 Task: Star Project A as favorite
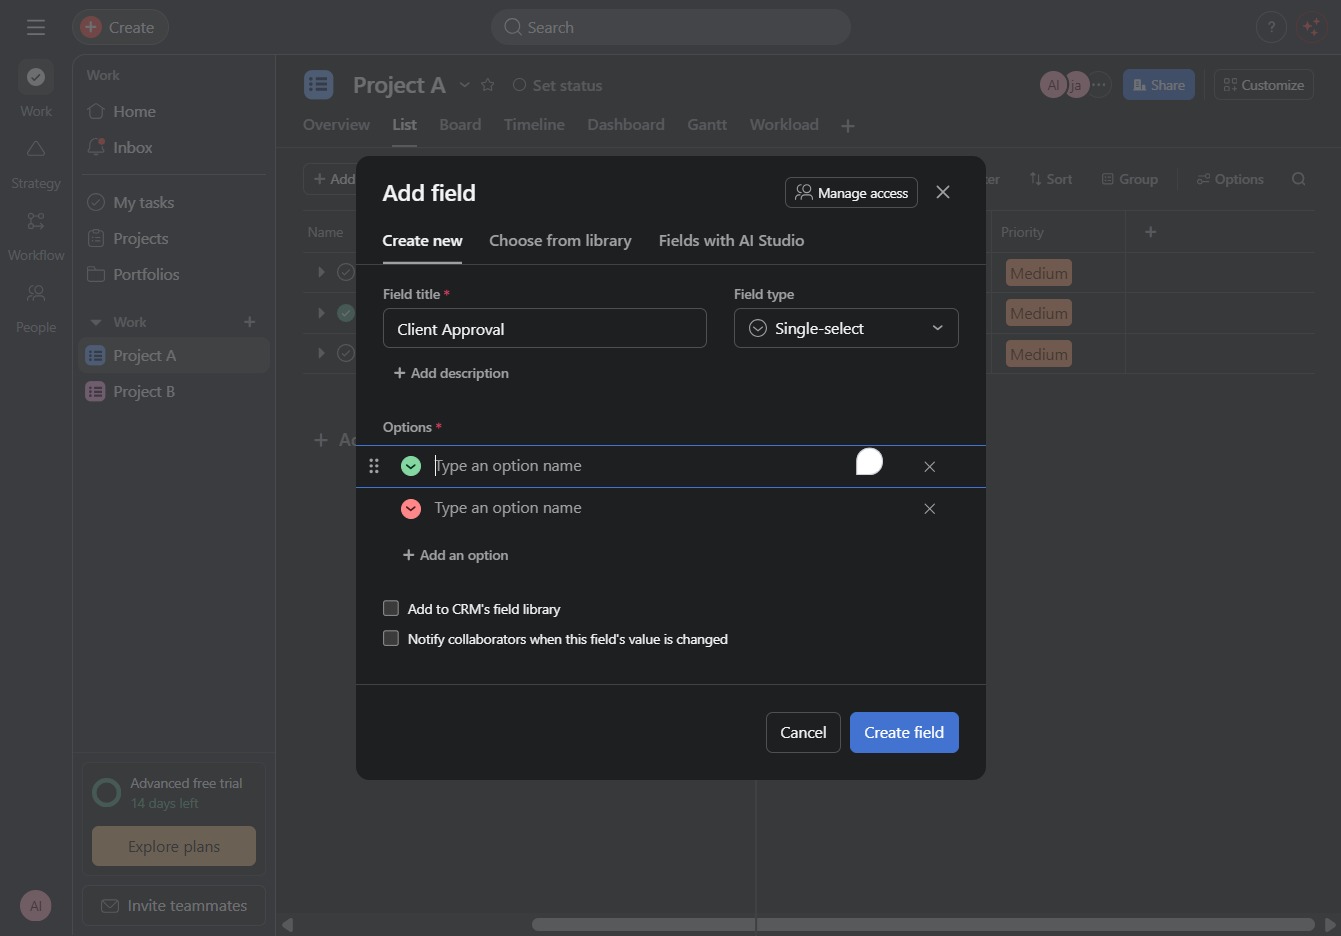click(x=488, y=85)
